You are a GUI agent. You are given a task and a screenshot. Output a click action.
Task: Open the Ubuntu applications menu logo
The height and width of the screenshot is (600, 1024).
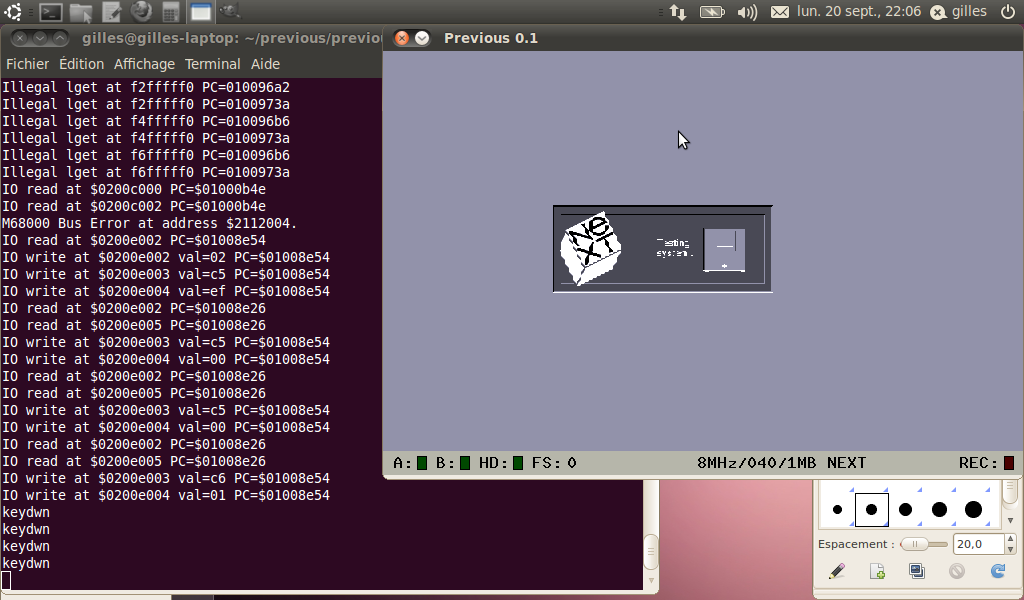(x=14, y=12)
